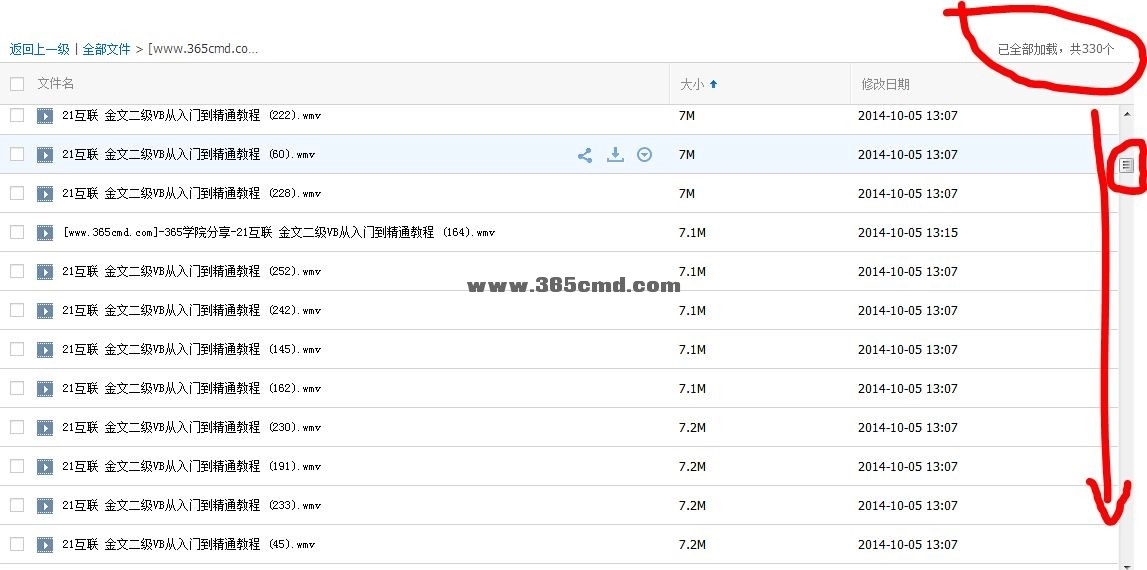Click 返回上一级 to go back
The width and height of the screenshot is (1147, 570).
[39, 49]
